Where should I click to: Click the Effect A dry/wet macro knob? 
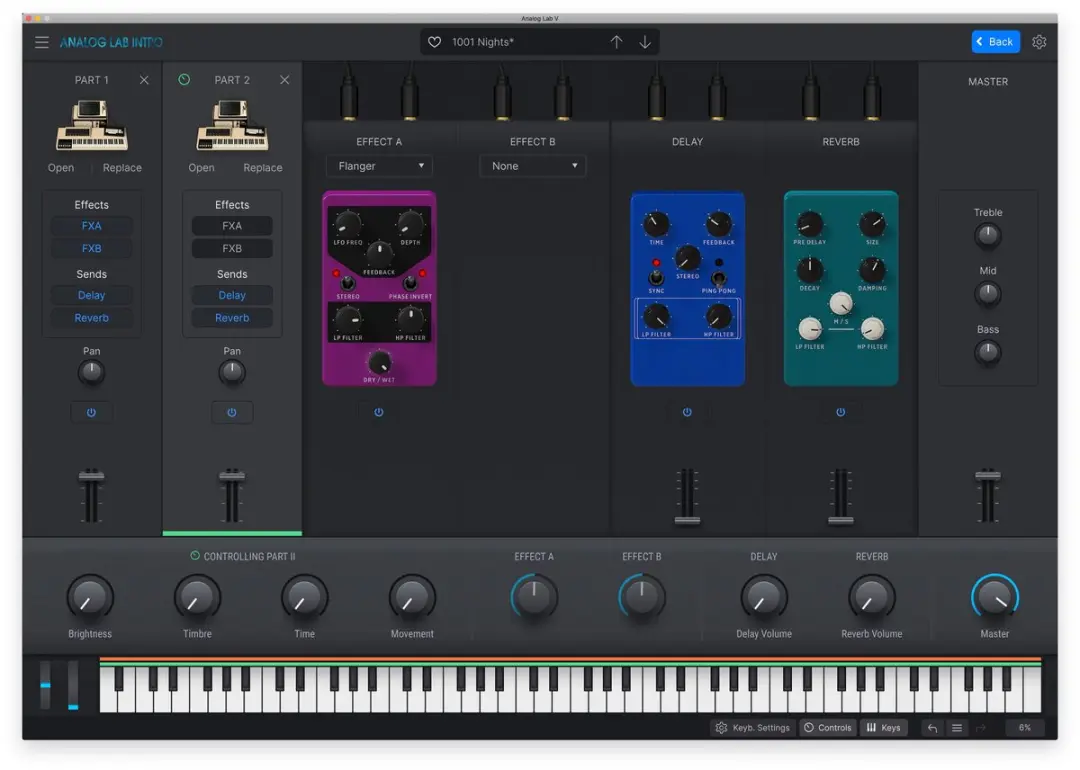534,596
